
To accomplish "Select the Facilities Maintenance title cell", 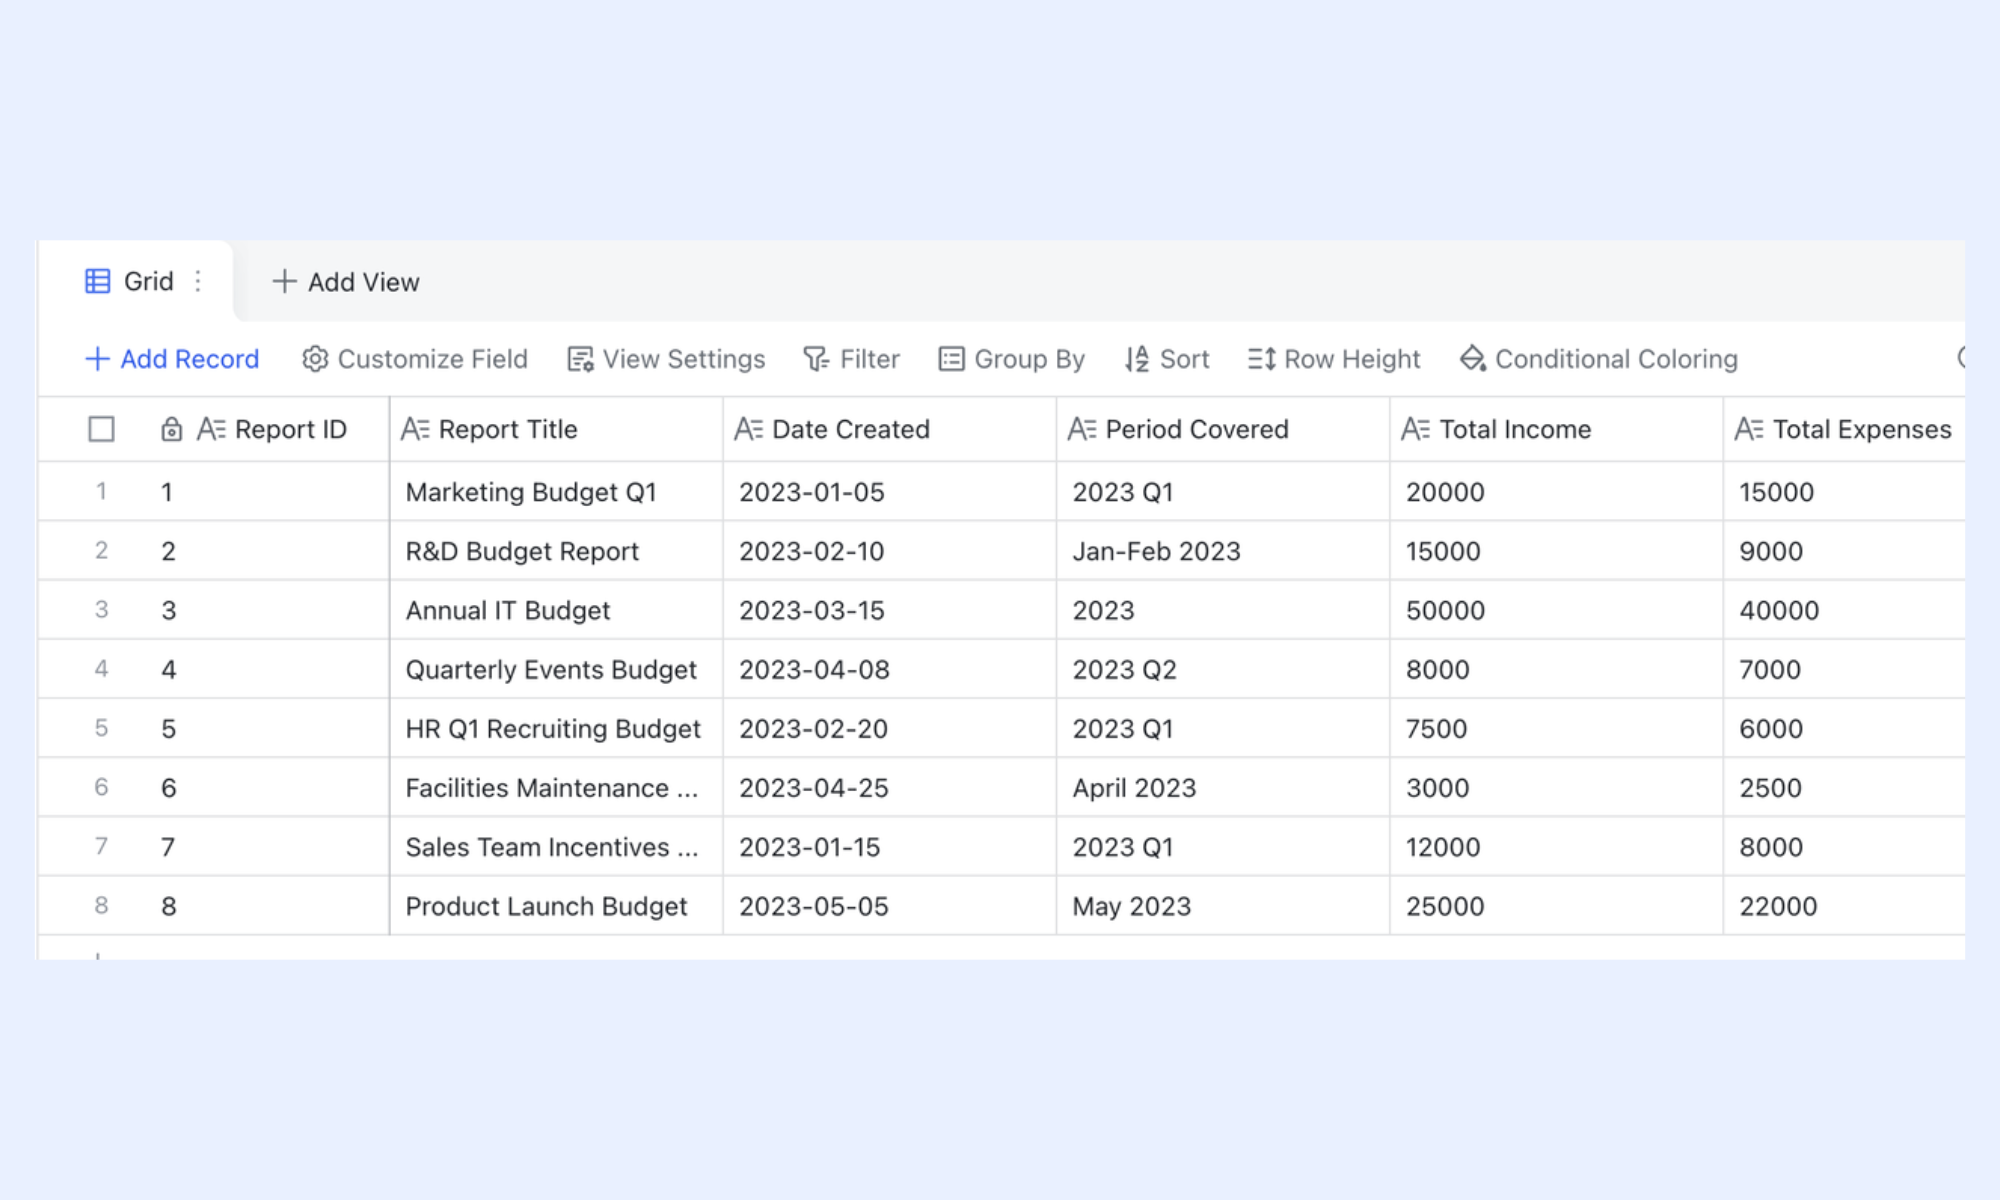I will click(x=556, y=788).
